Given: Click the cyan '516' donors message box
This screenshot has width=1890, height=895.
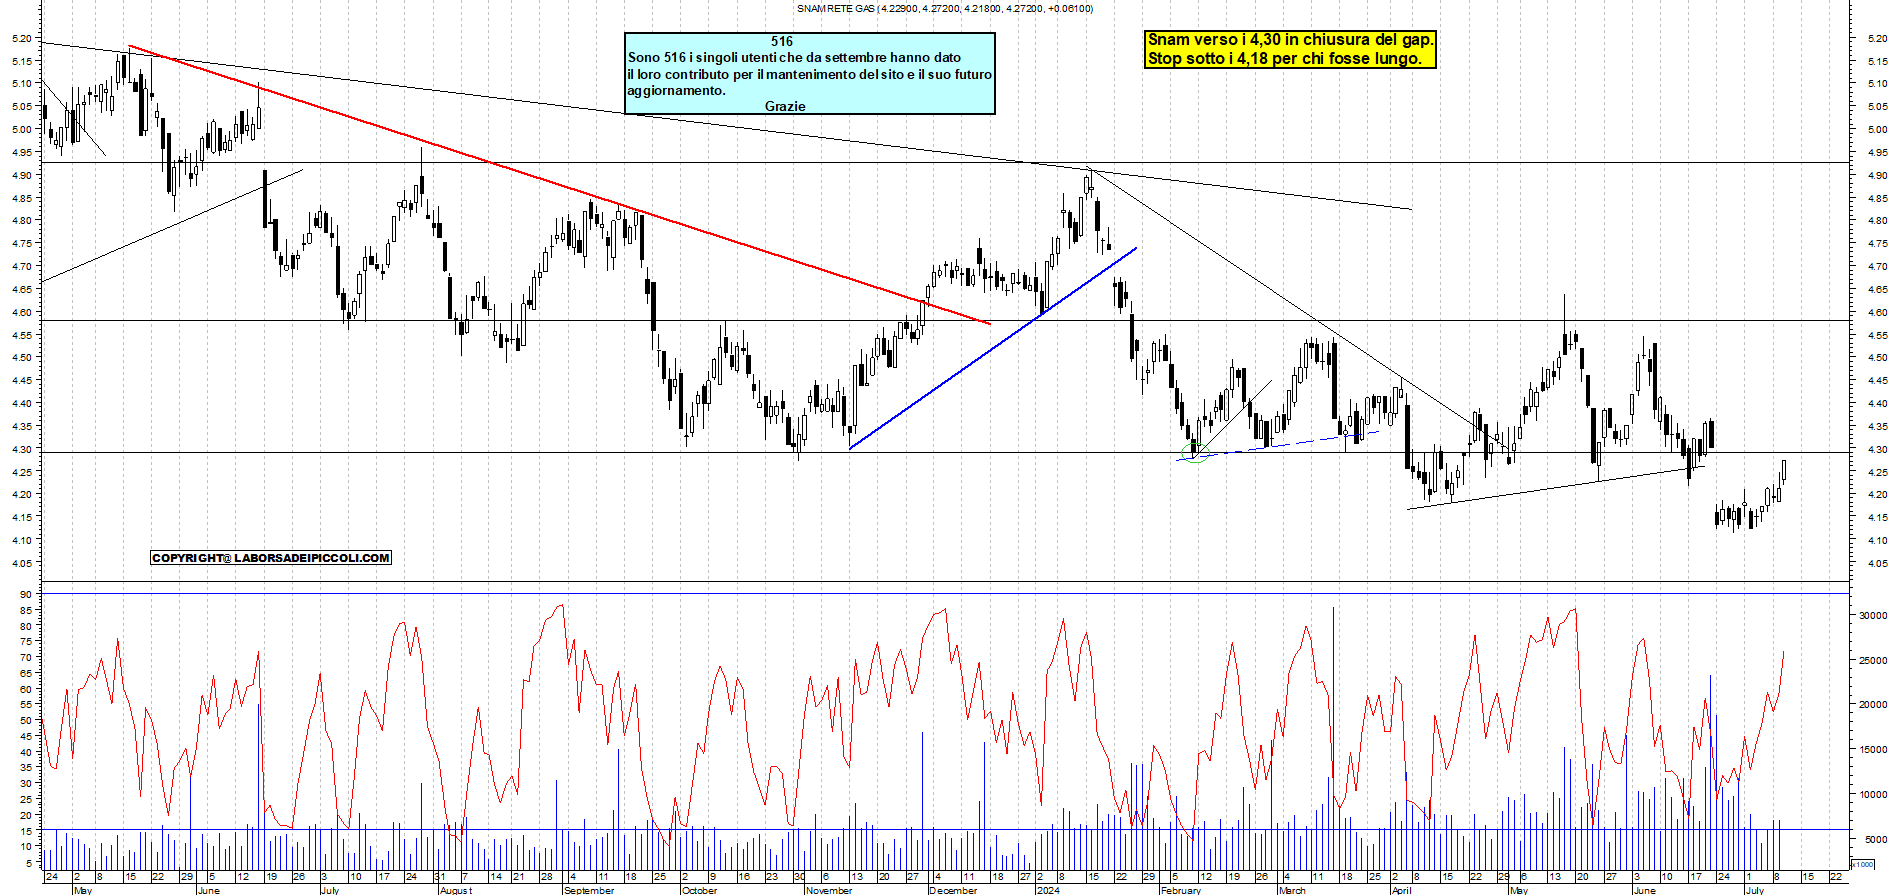Looking at the screenshot, I should (810, 73).
